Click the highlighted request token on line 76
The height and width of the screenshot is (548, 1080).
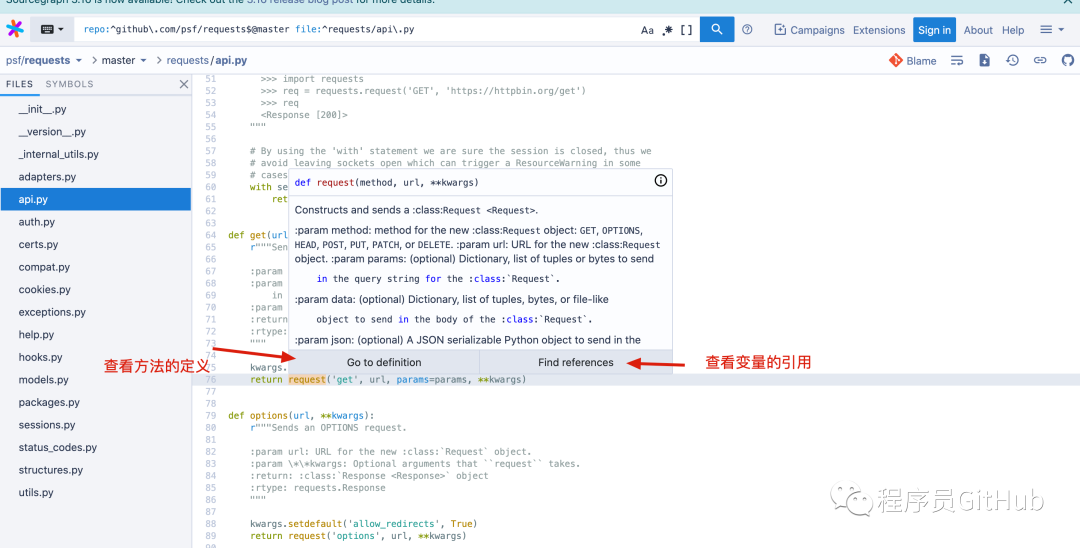307,379
